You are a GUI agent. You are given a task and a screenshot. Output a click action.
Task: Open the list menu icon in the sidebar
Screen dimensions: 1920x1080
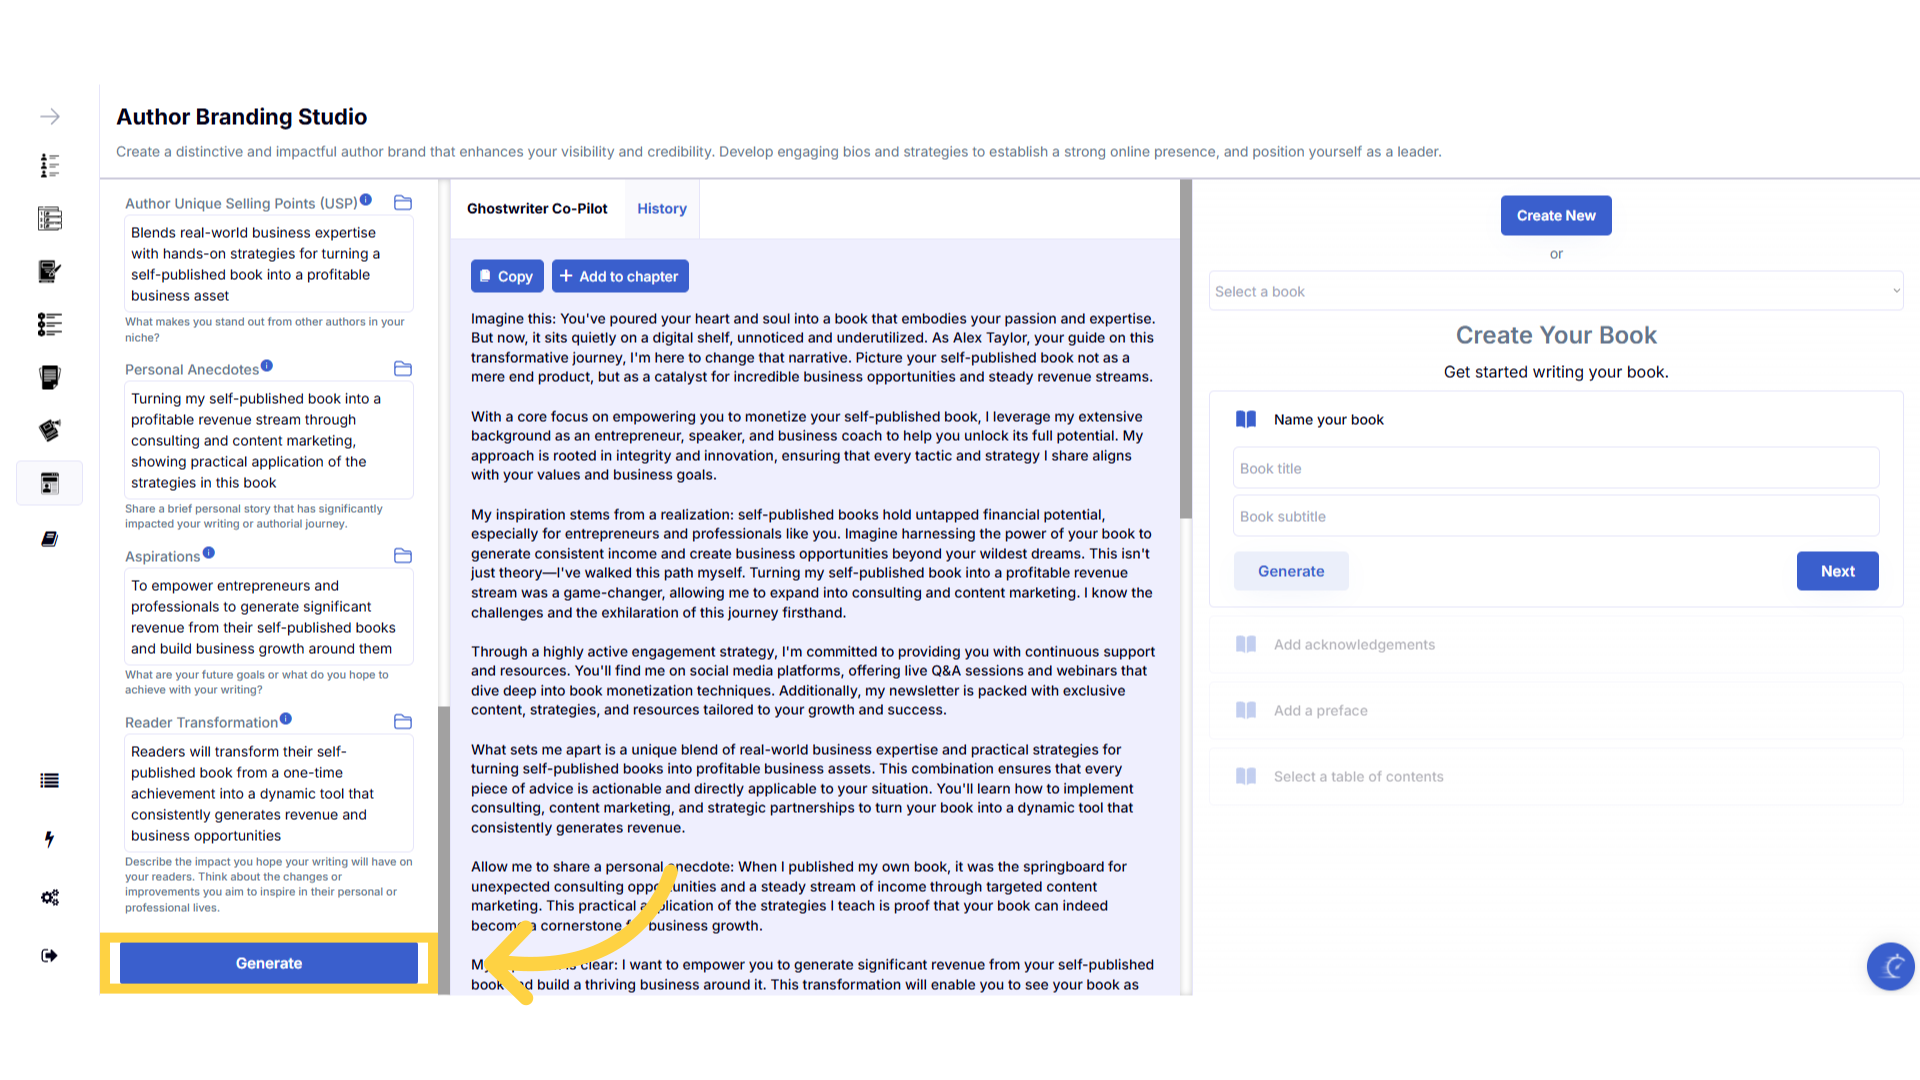click(x=49, y=781)
